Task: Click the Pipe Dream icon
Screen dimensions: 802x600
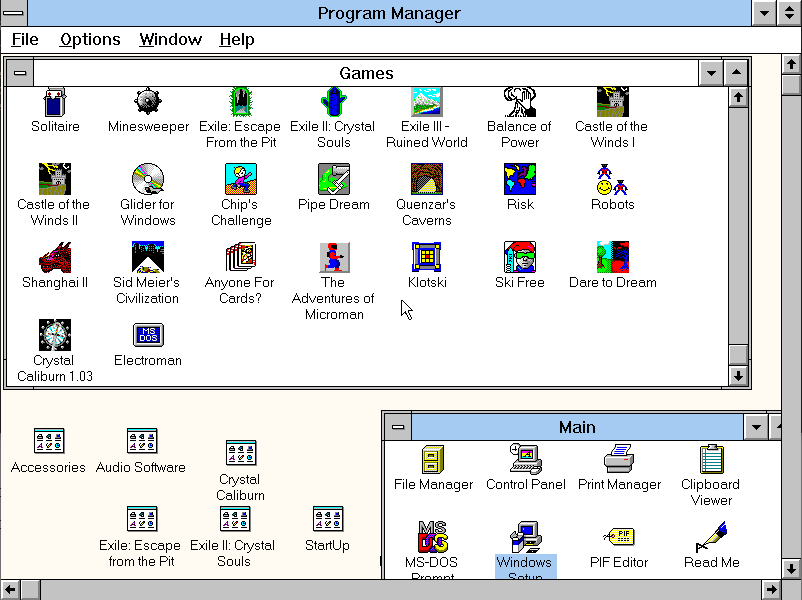Action: pos(333,179)
